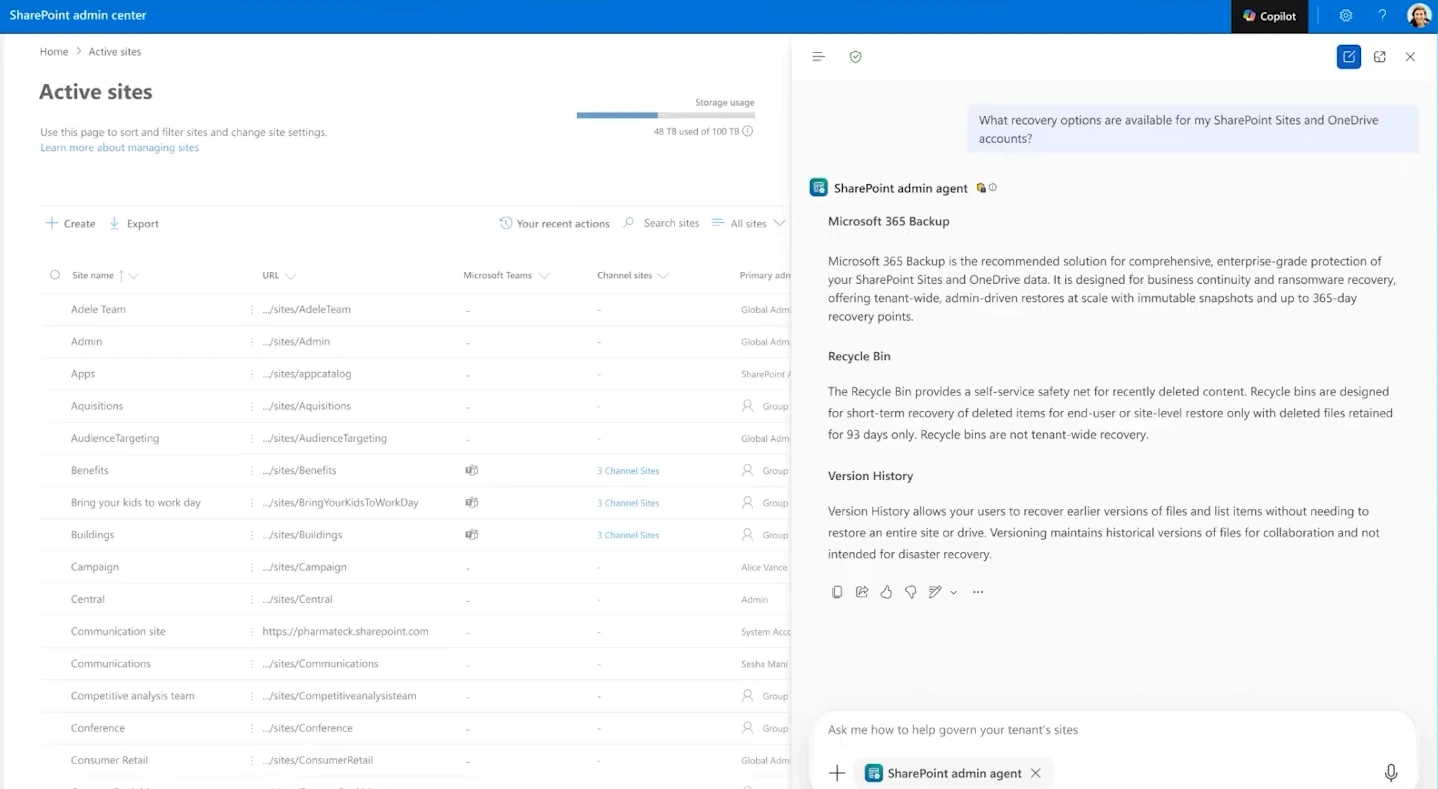The width and height of the screenshot is (1438, 789).
Task: Open the URL column dropdown
Action: [x=291, y=276]
